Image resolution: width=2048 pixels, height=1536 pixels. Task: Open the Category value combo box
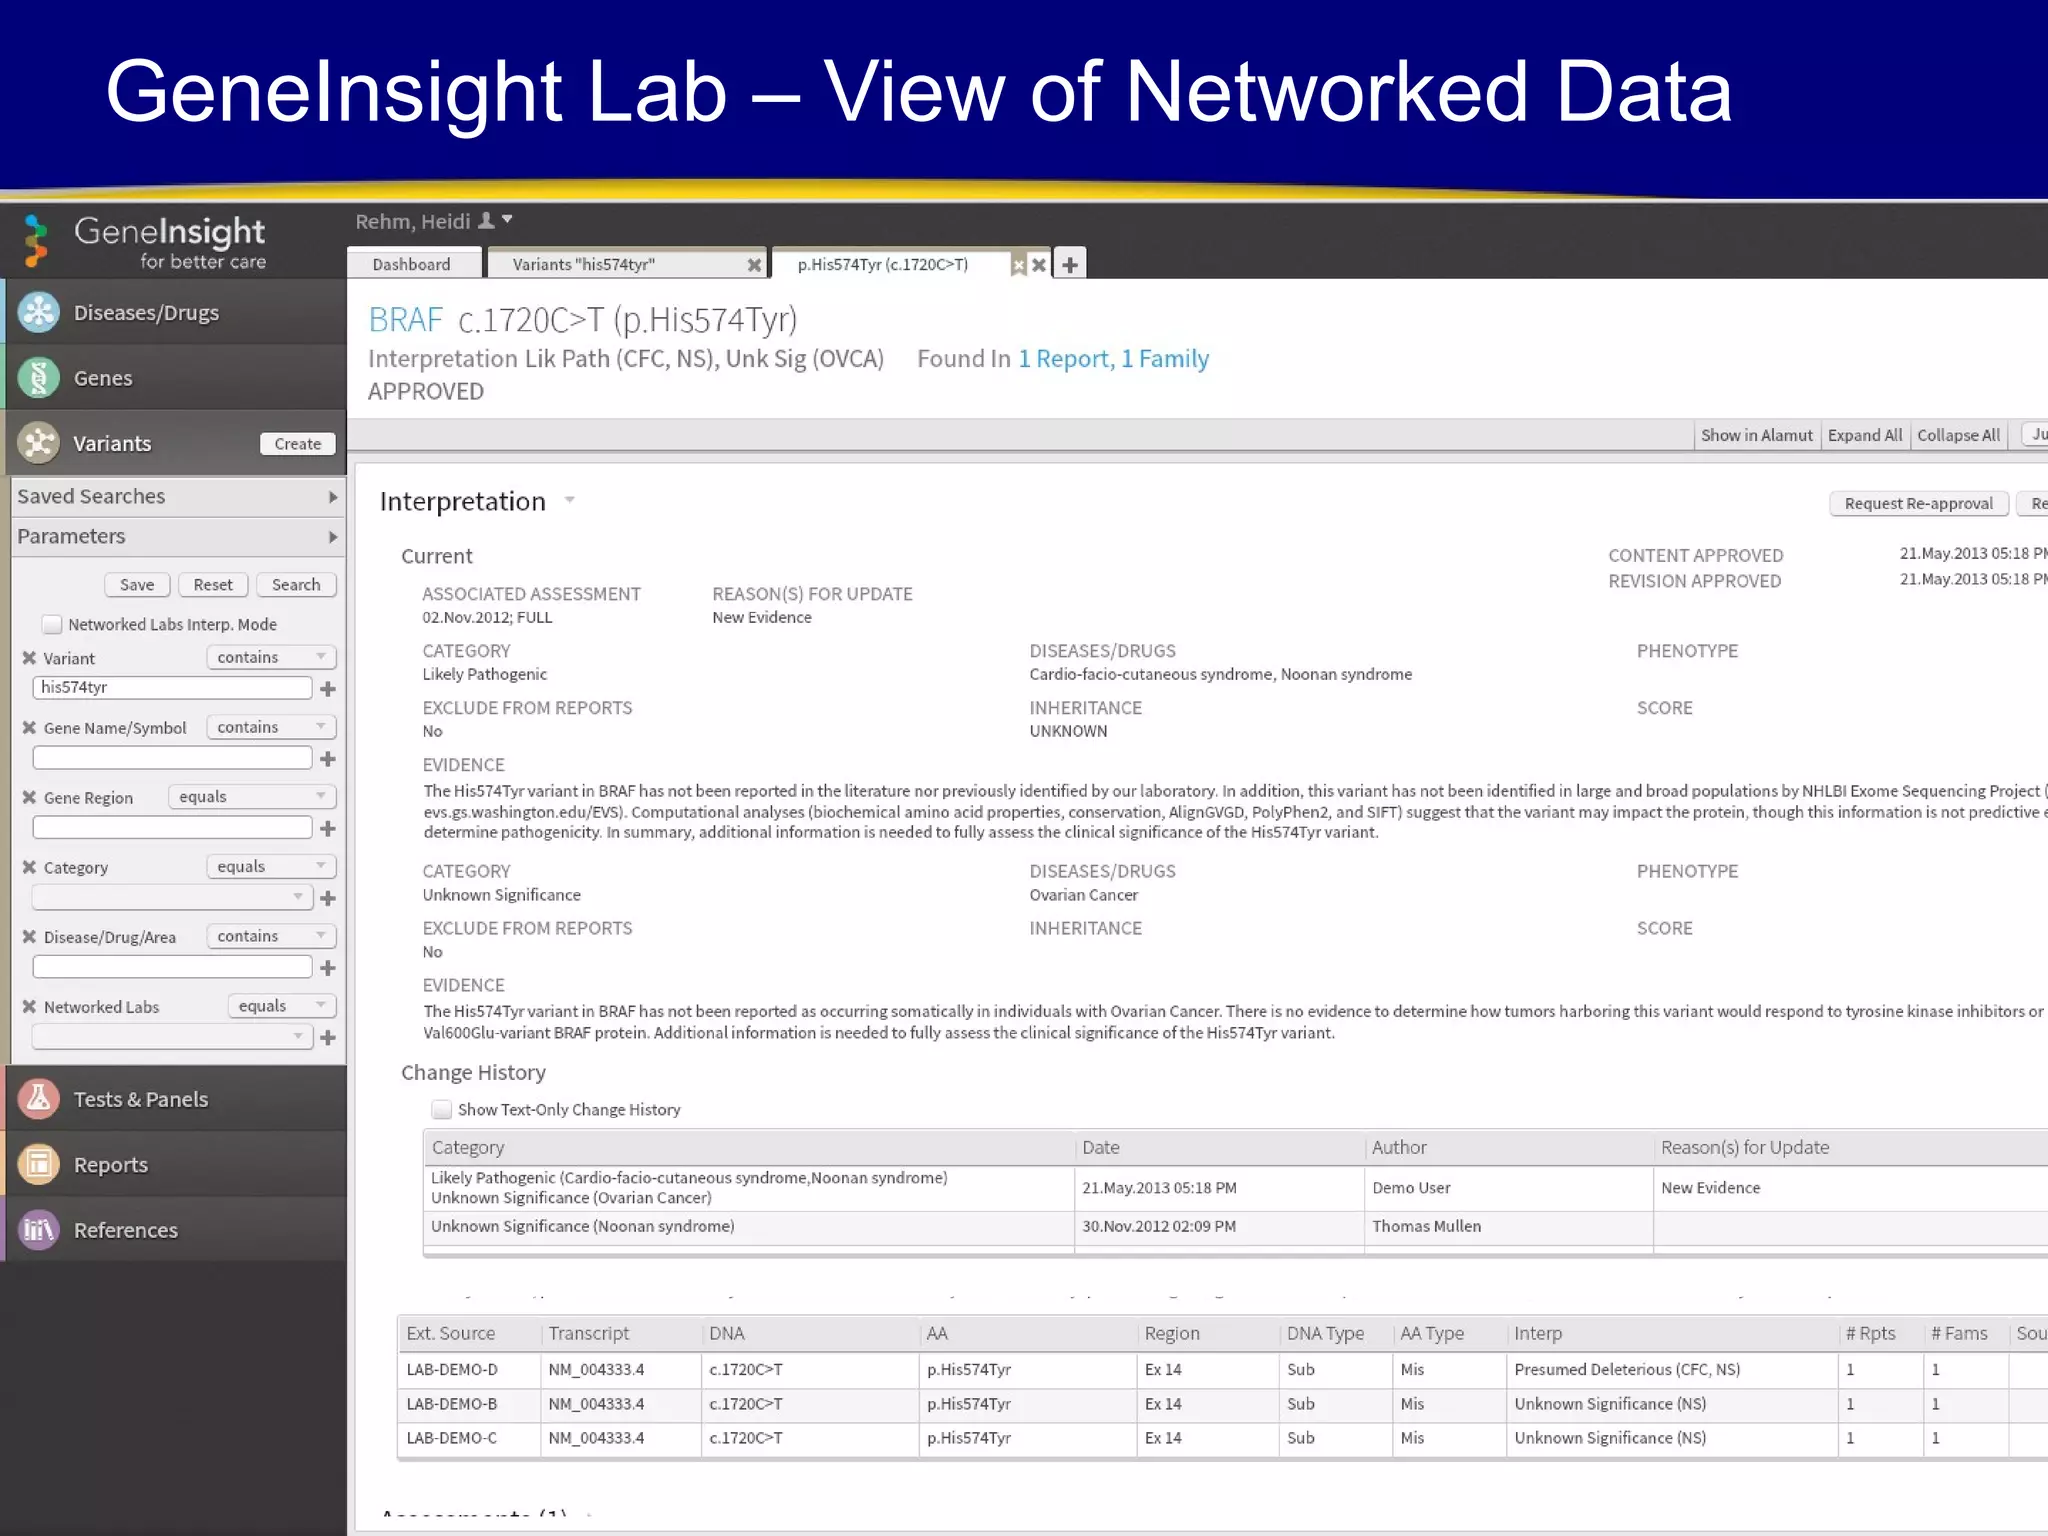pos(172,897)
